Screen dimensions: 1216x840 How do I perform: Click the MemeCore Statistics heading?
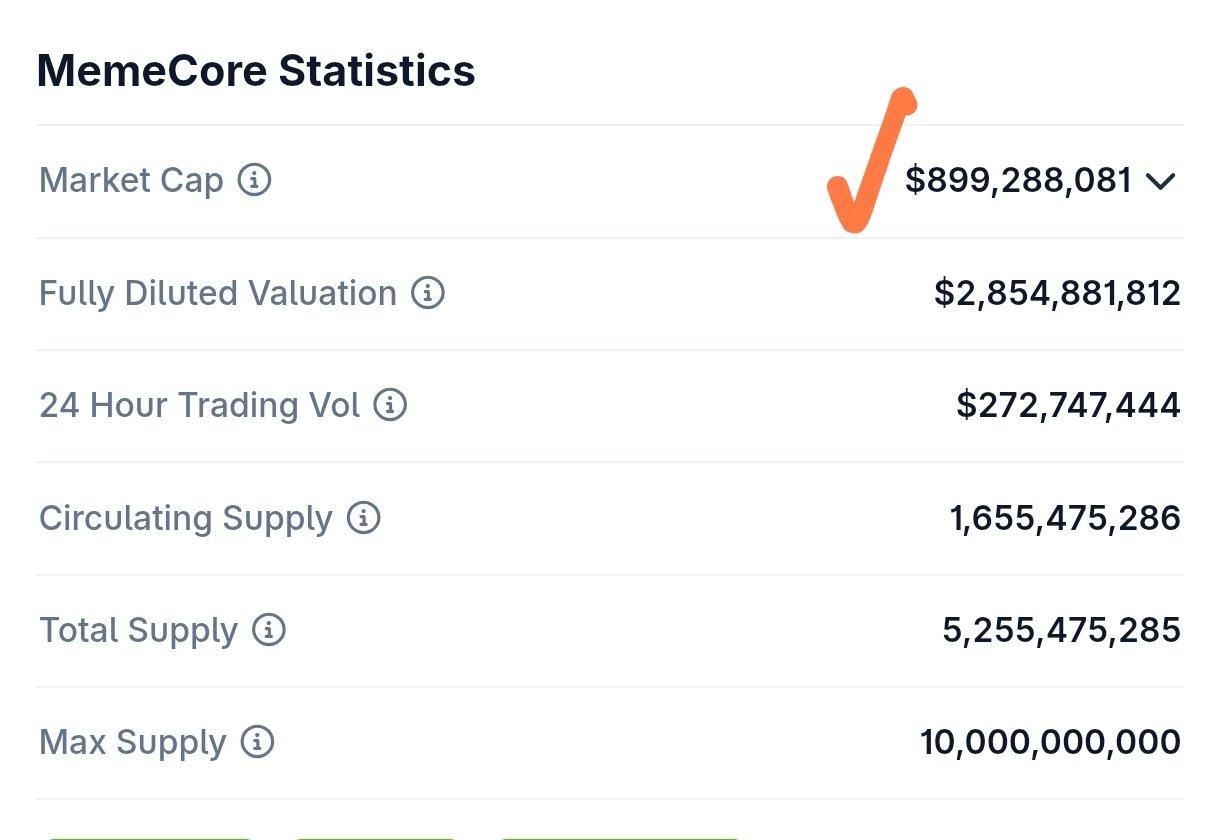tap(256, 71)
